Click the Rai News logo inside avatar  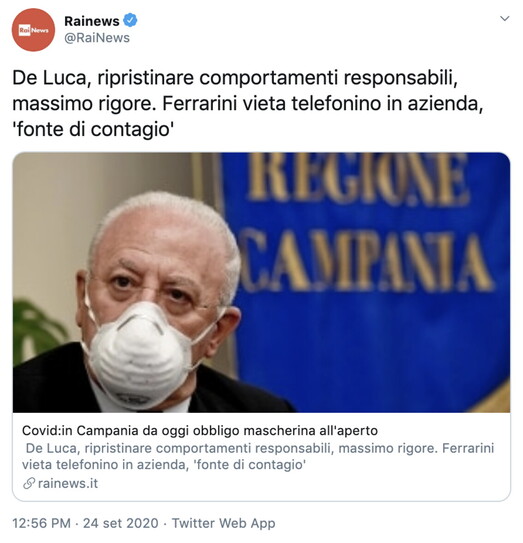point(33,30)
